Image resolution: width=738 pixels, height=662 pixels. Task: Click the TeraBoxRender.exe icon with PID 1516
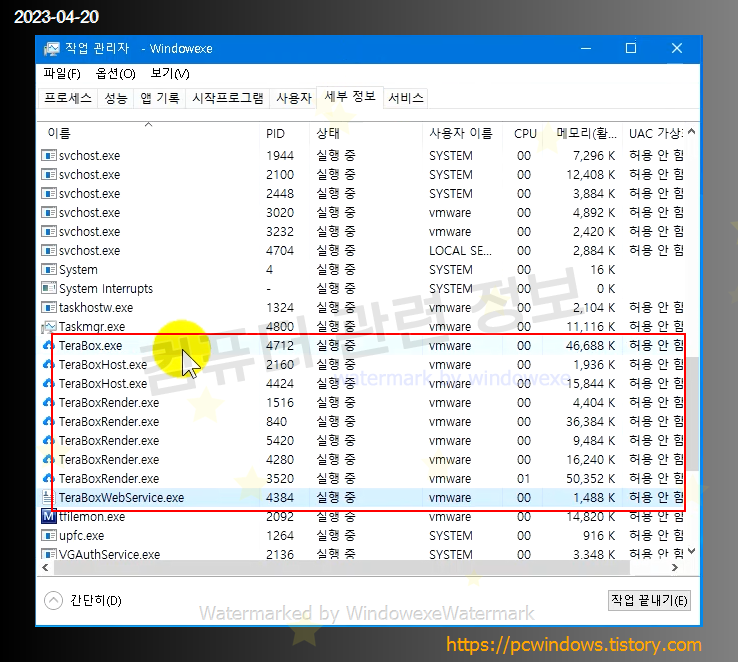48,402
